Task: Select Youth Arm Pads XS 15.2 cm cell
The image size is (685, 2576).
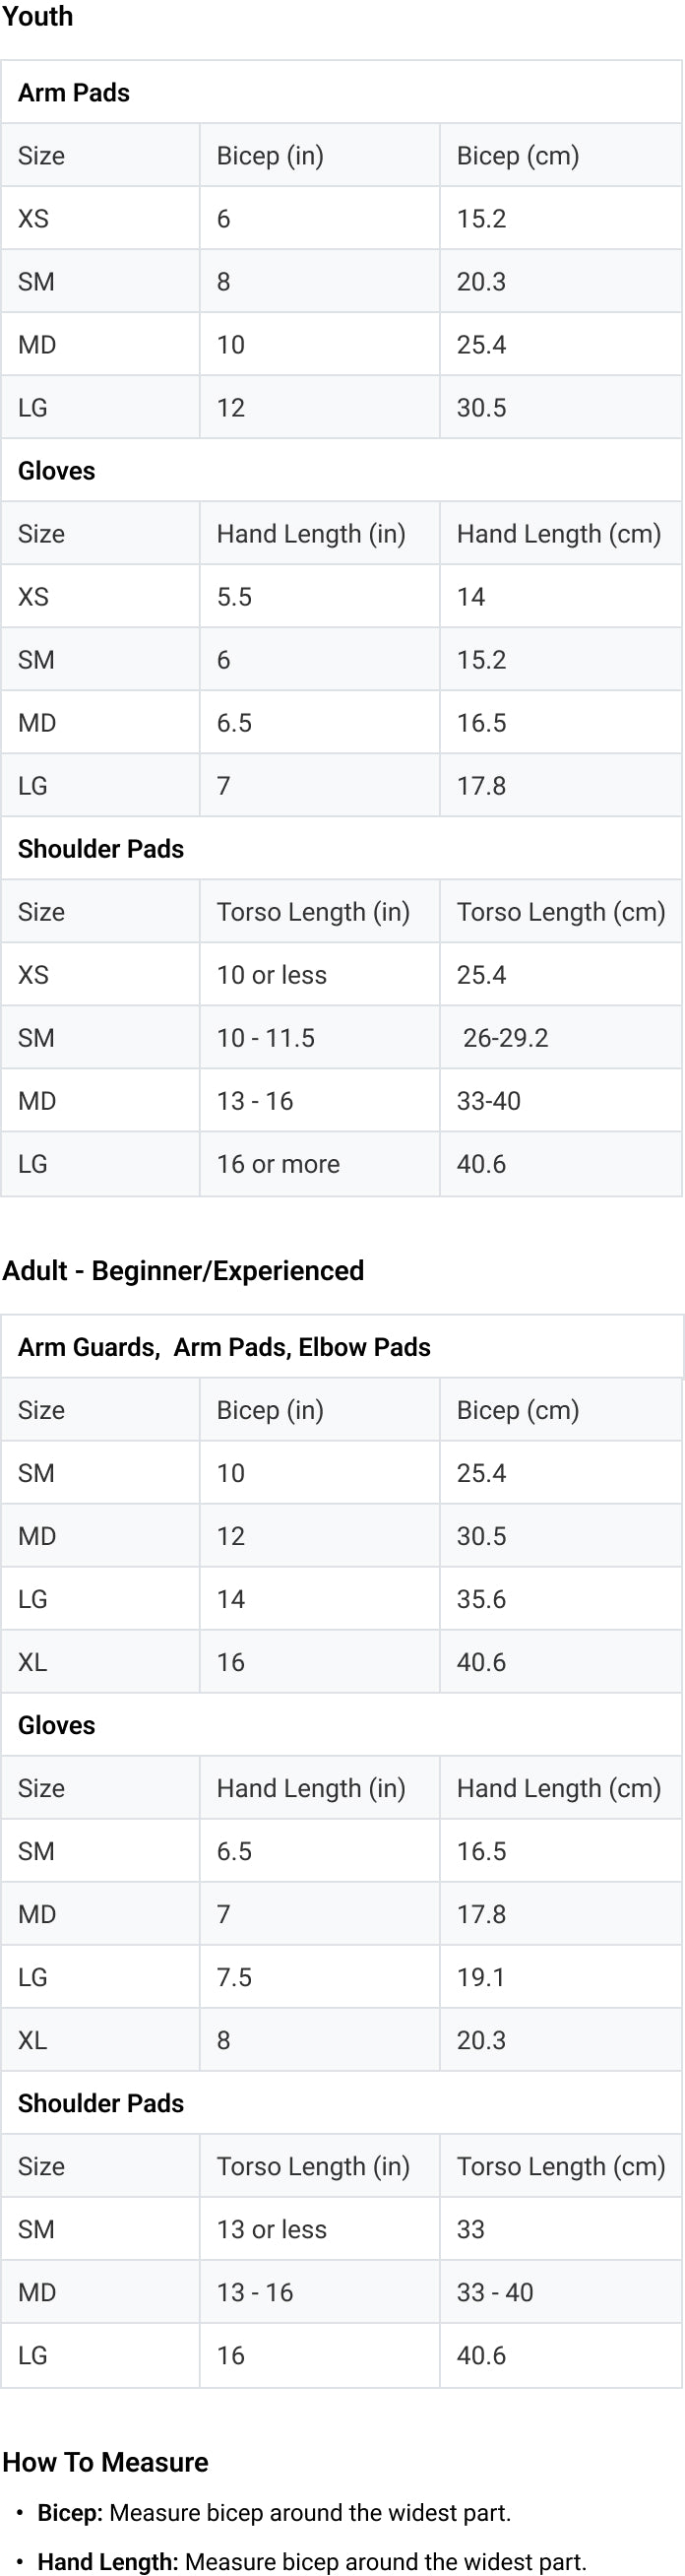Action: click(481, 219)
